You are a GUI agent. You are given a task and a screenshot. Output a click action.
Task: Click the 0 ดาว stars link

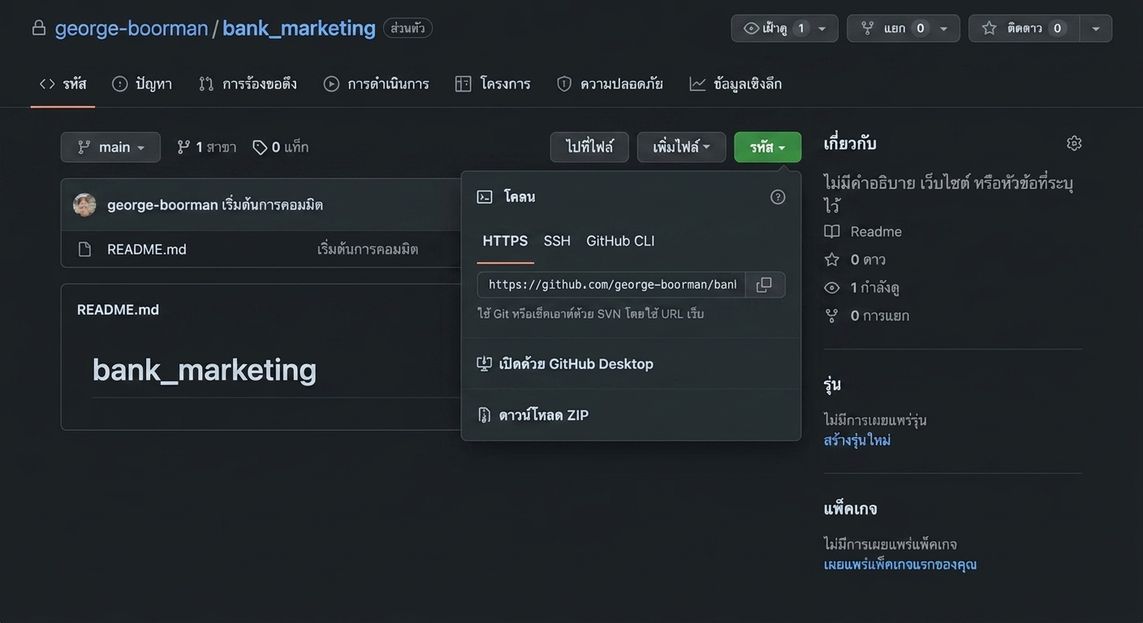[867, 259]
